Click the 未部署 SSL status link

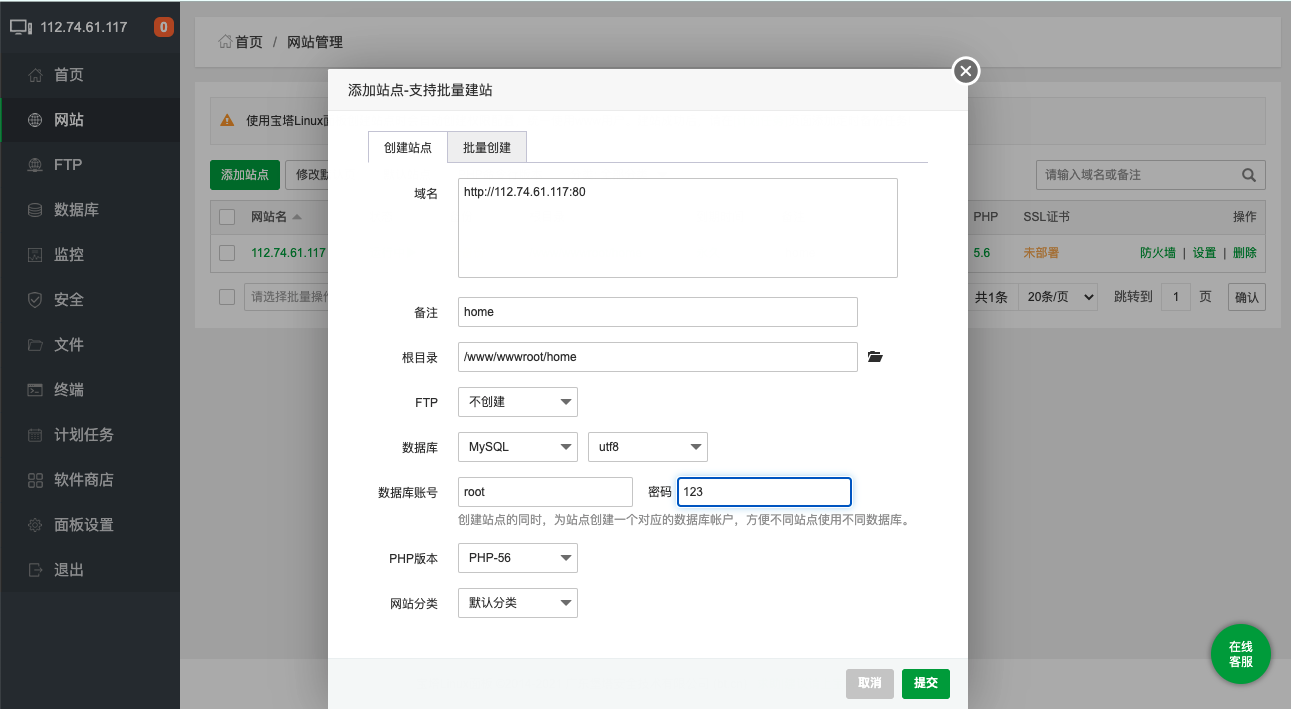click(x=1041, y=253)
